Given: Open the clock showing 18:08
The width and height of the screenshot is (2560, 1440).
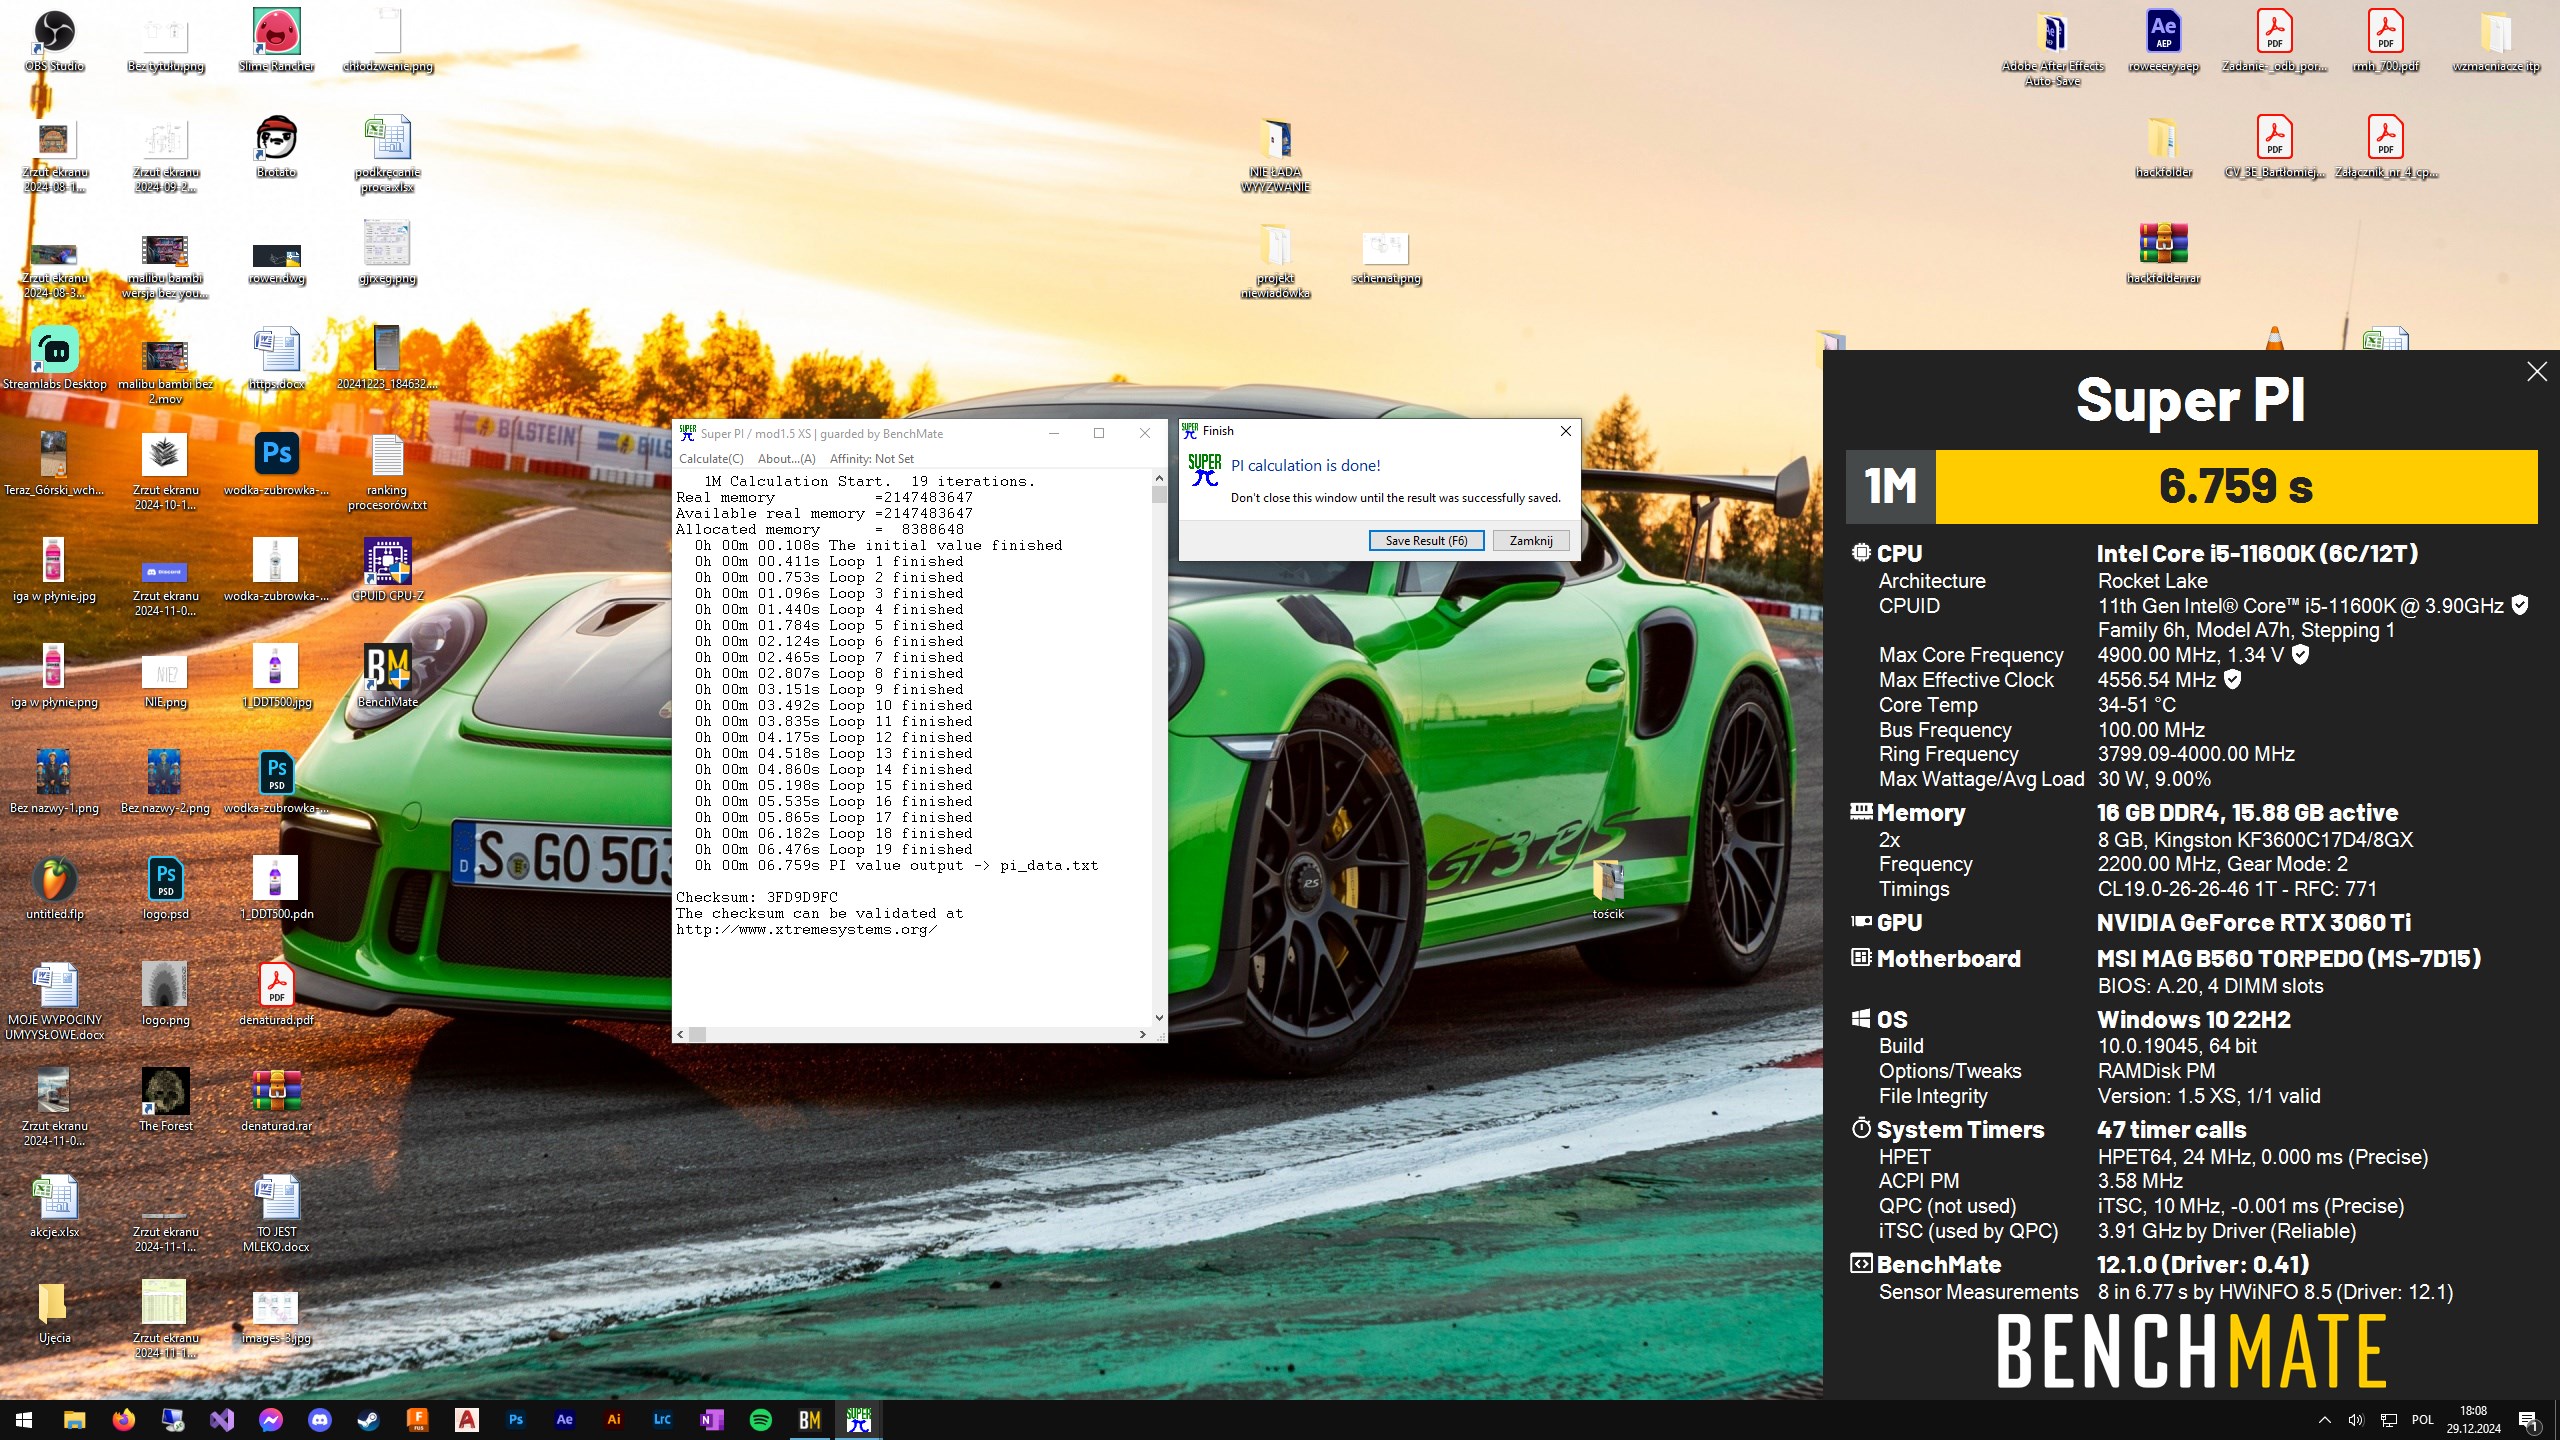Looking at the screenshot, I should coord(2473,1420).
